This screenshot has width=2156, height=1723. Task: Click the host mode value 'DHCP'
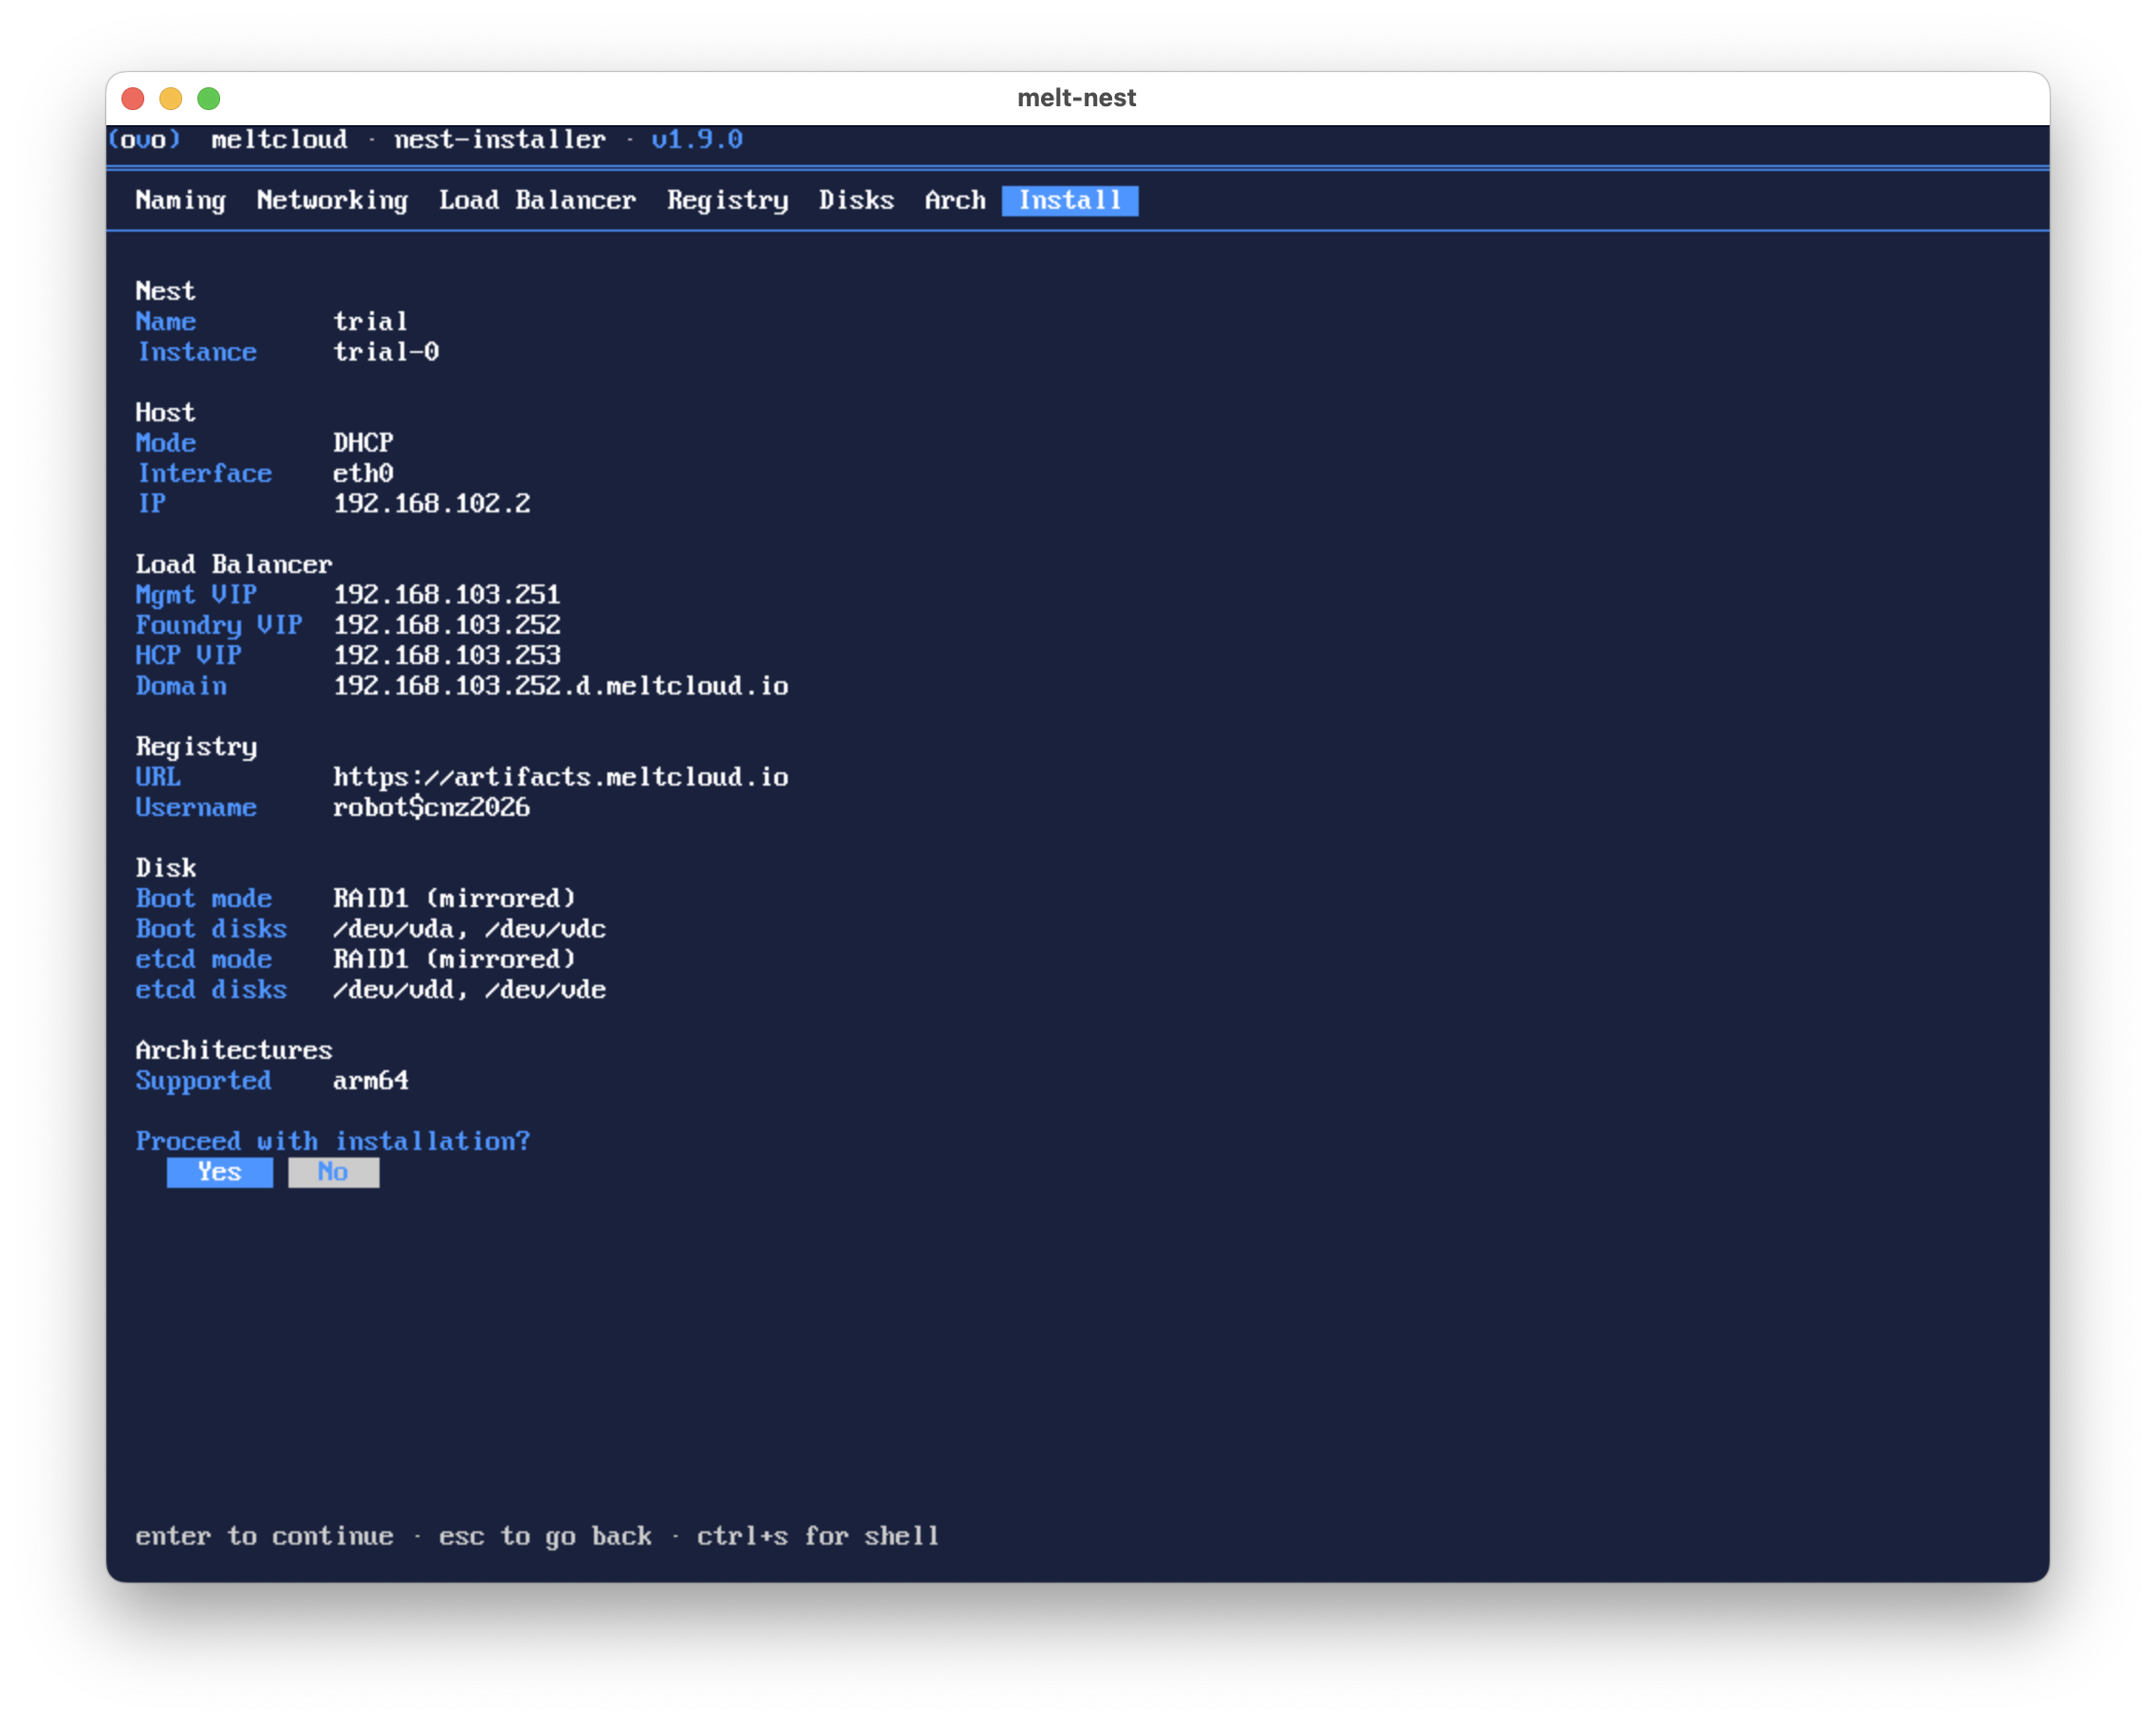click(363, 443)
